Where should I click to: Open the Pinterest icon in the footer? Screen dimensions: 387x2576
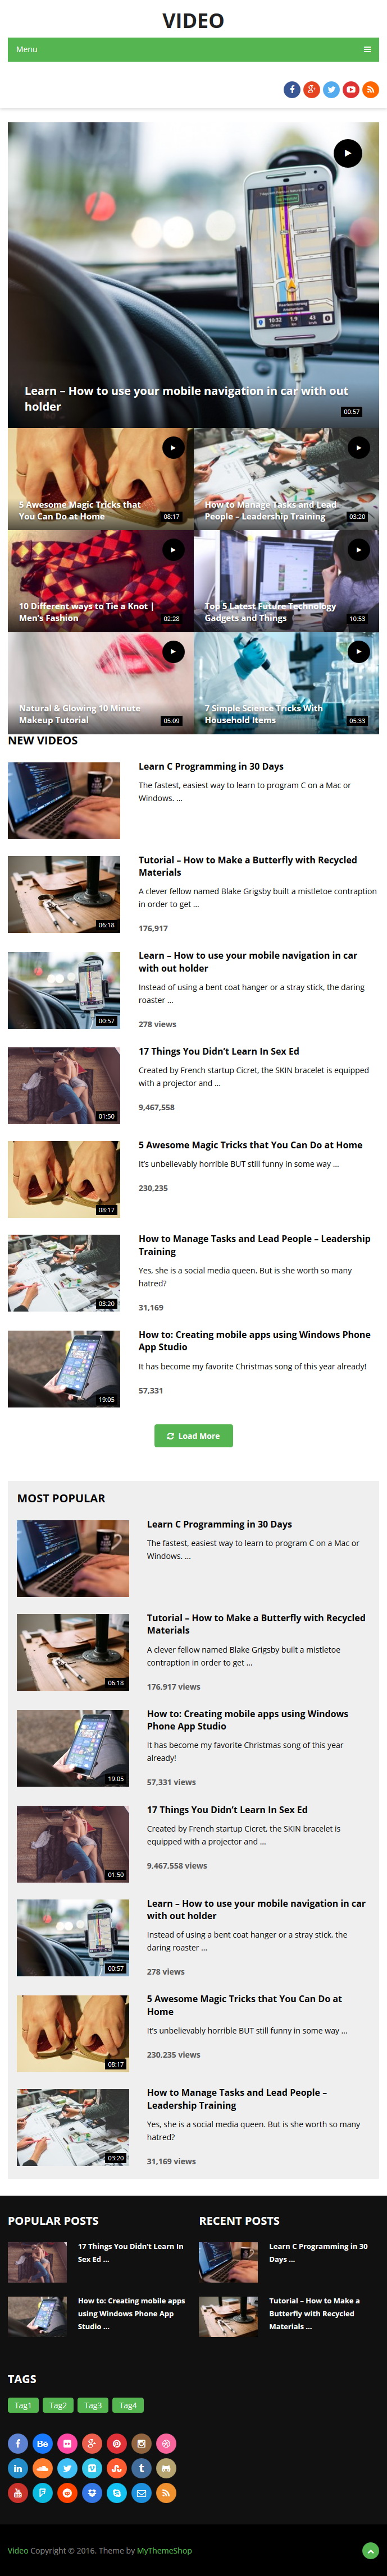coord(117,2443)
